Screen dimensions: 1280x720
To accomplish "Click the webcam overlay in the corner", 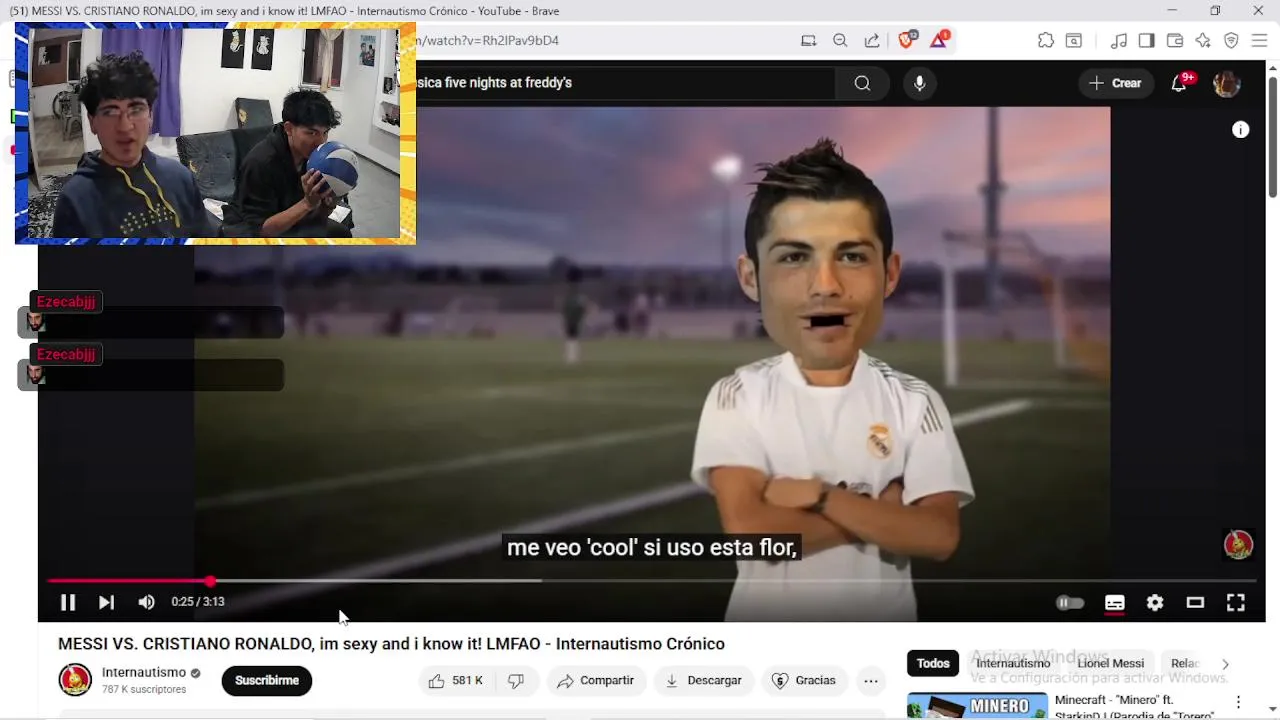I will pyautogui.click(x=215, y=133).
